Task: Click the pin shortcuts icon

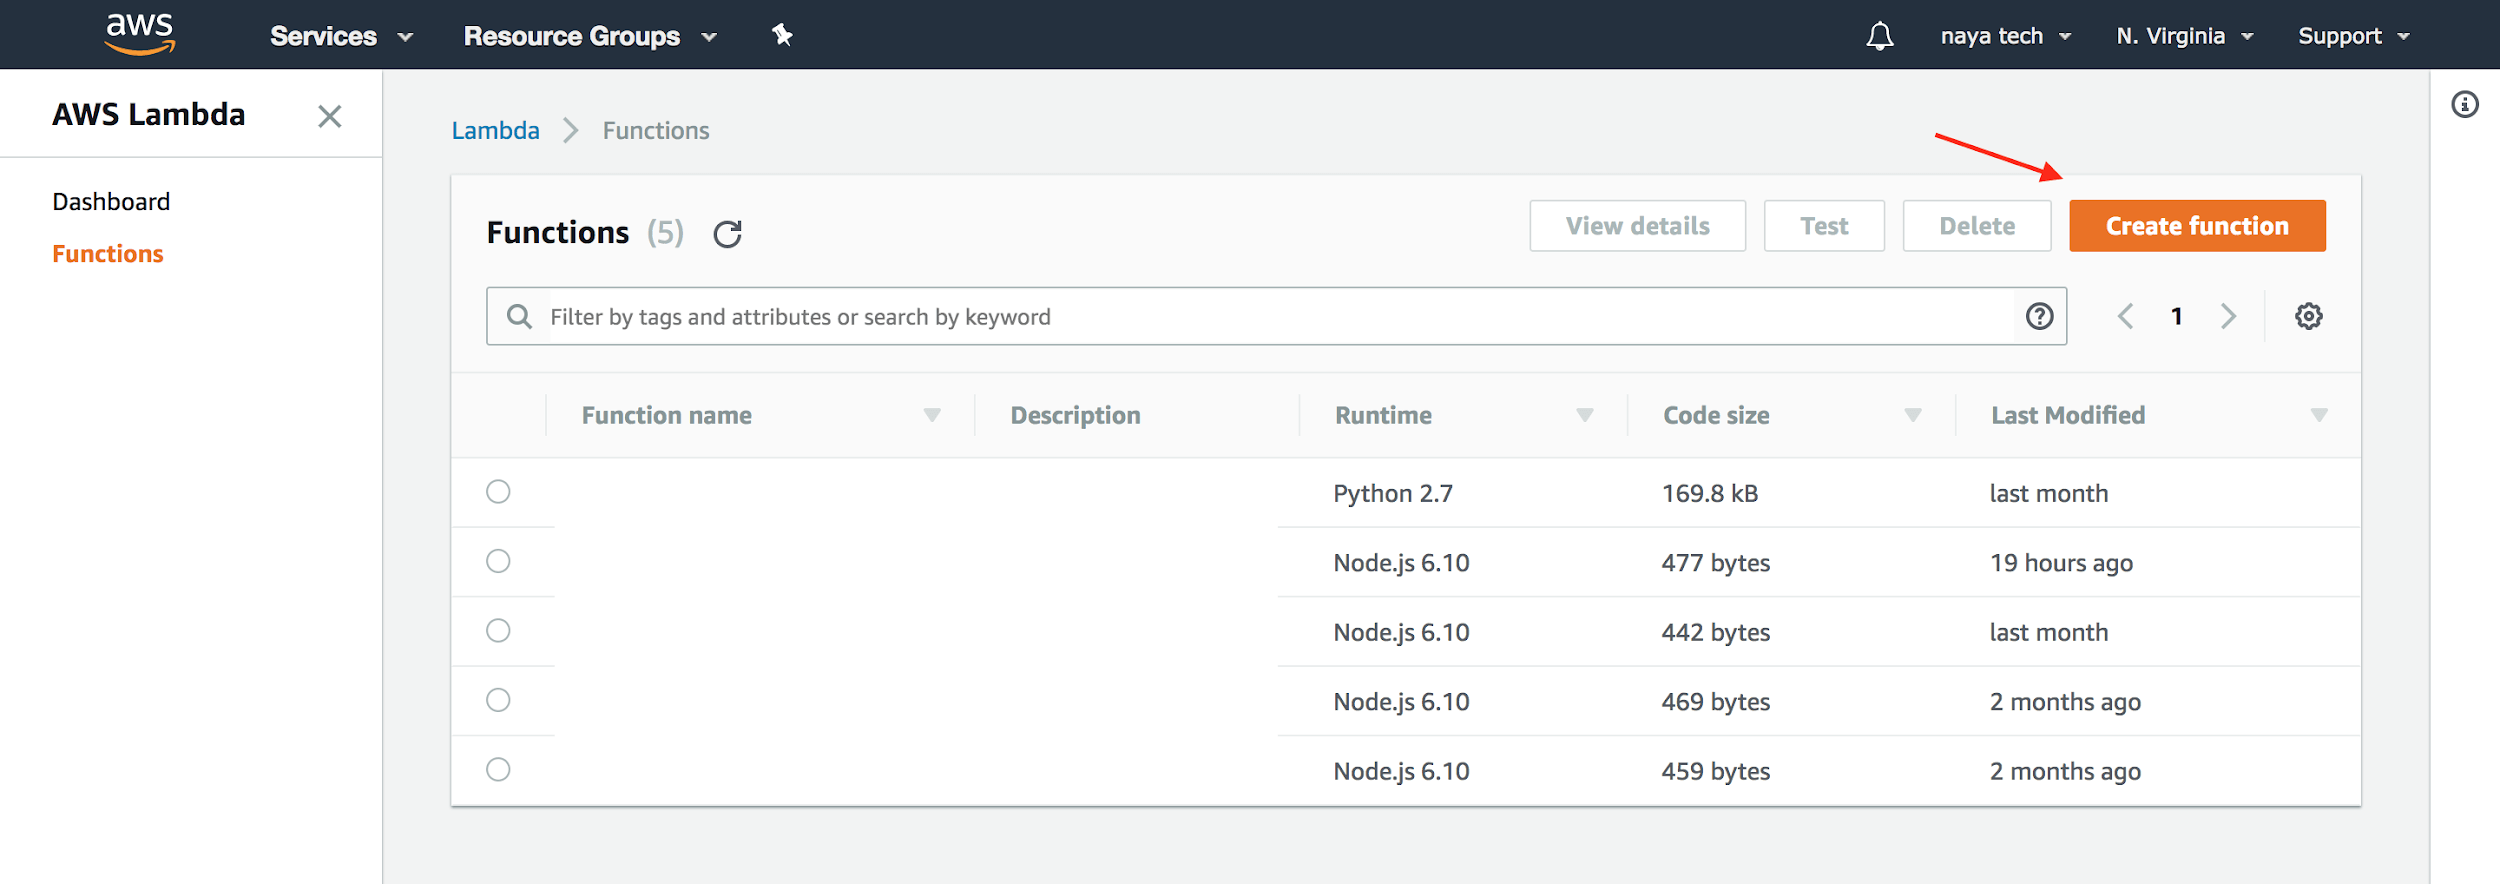Action: [x=782, y=35]
